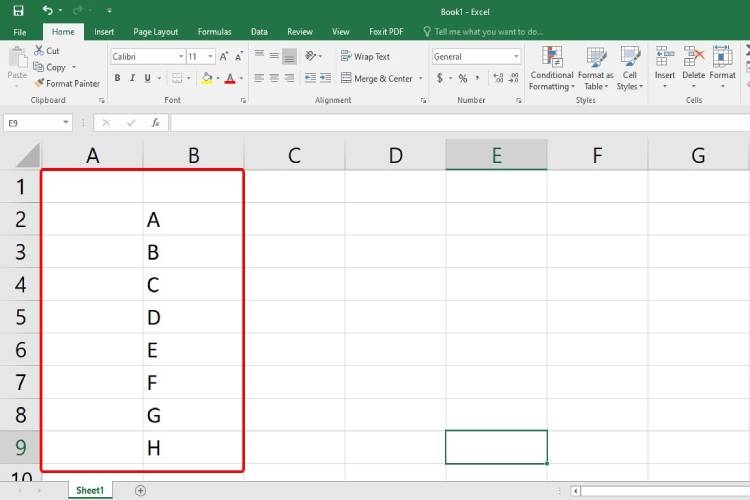Open the font size 11 dropdown

click(x=210, y=56)
